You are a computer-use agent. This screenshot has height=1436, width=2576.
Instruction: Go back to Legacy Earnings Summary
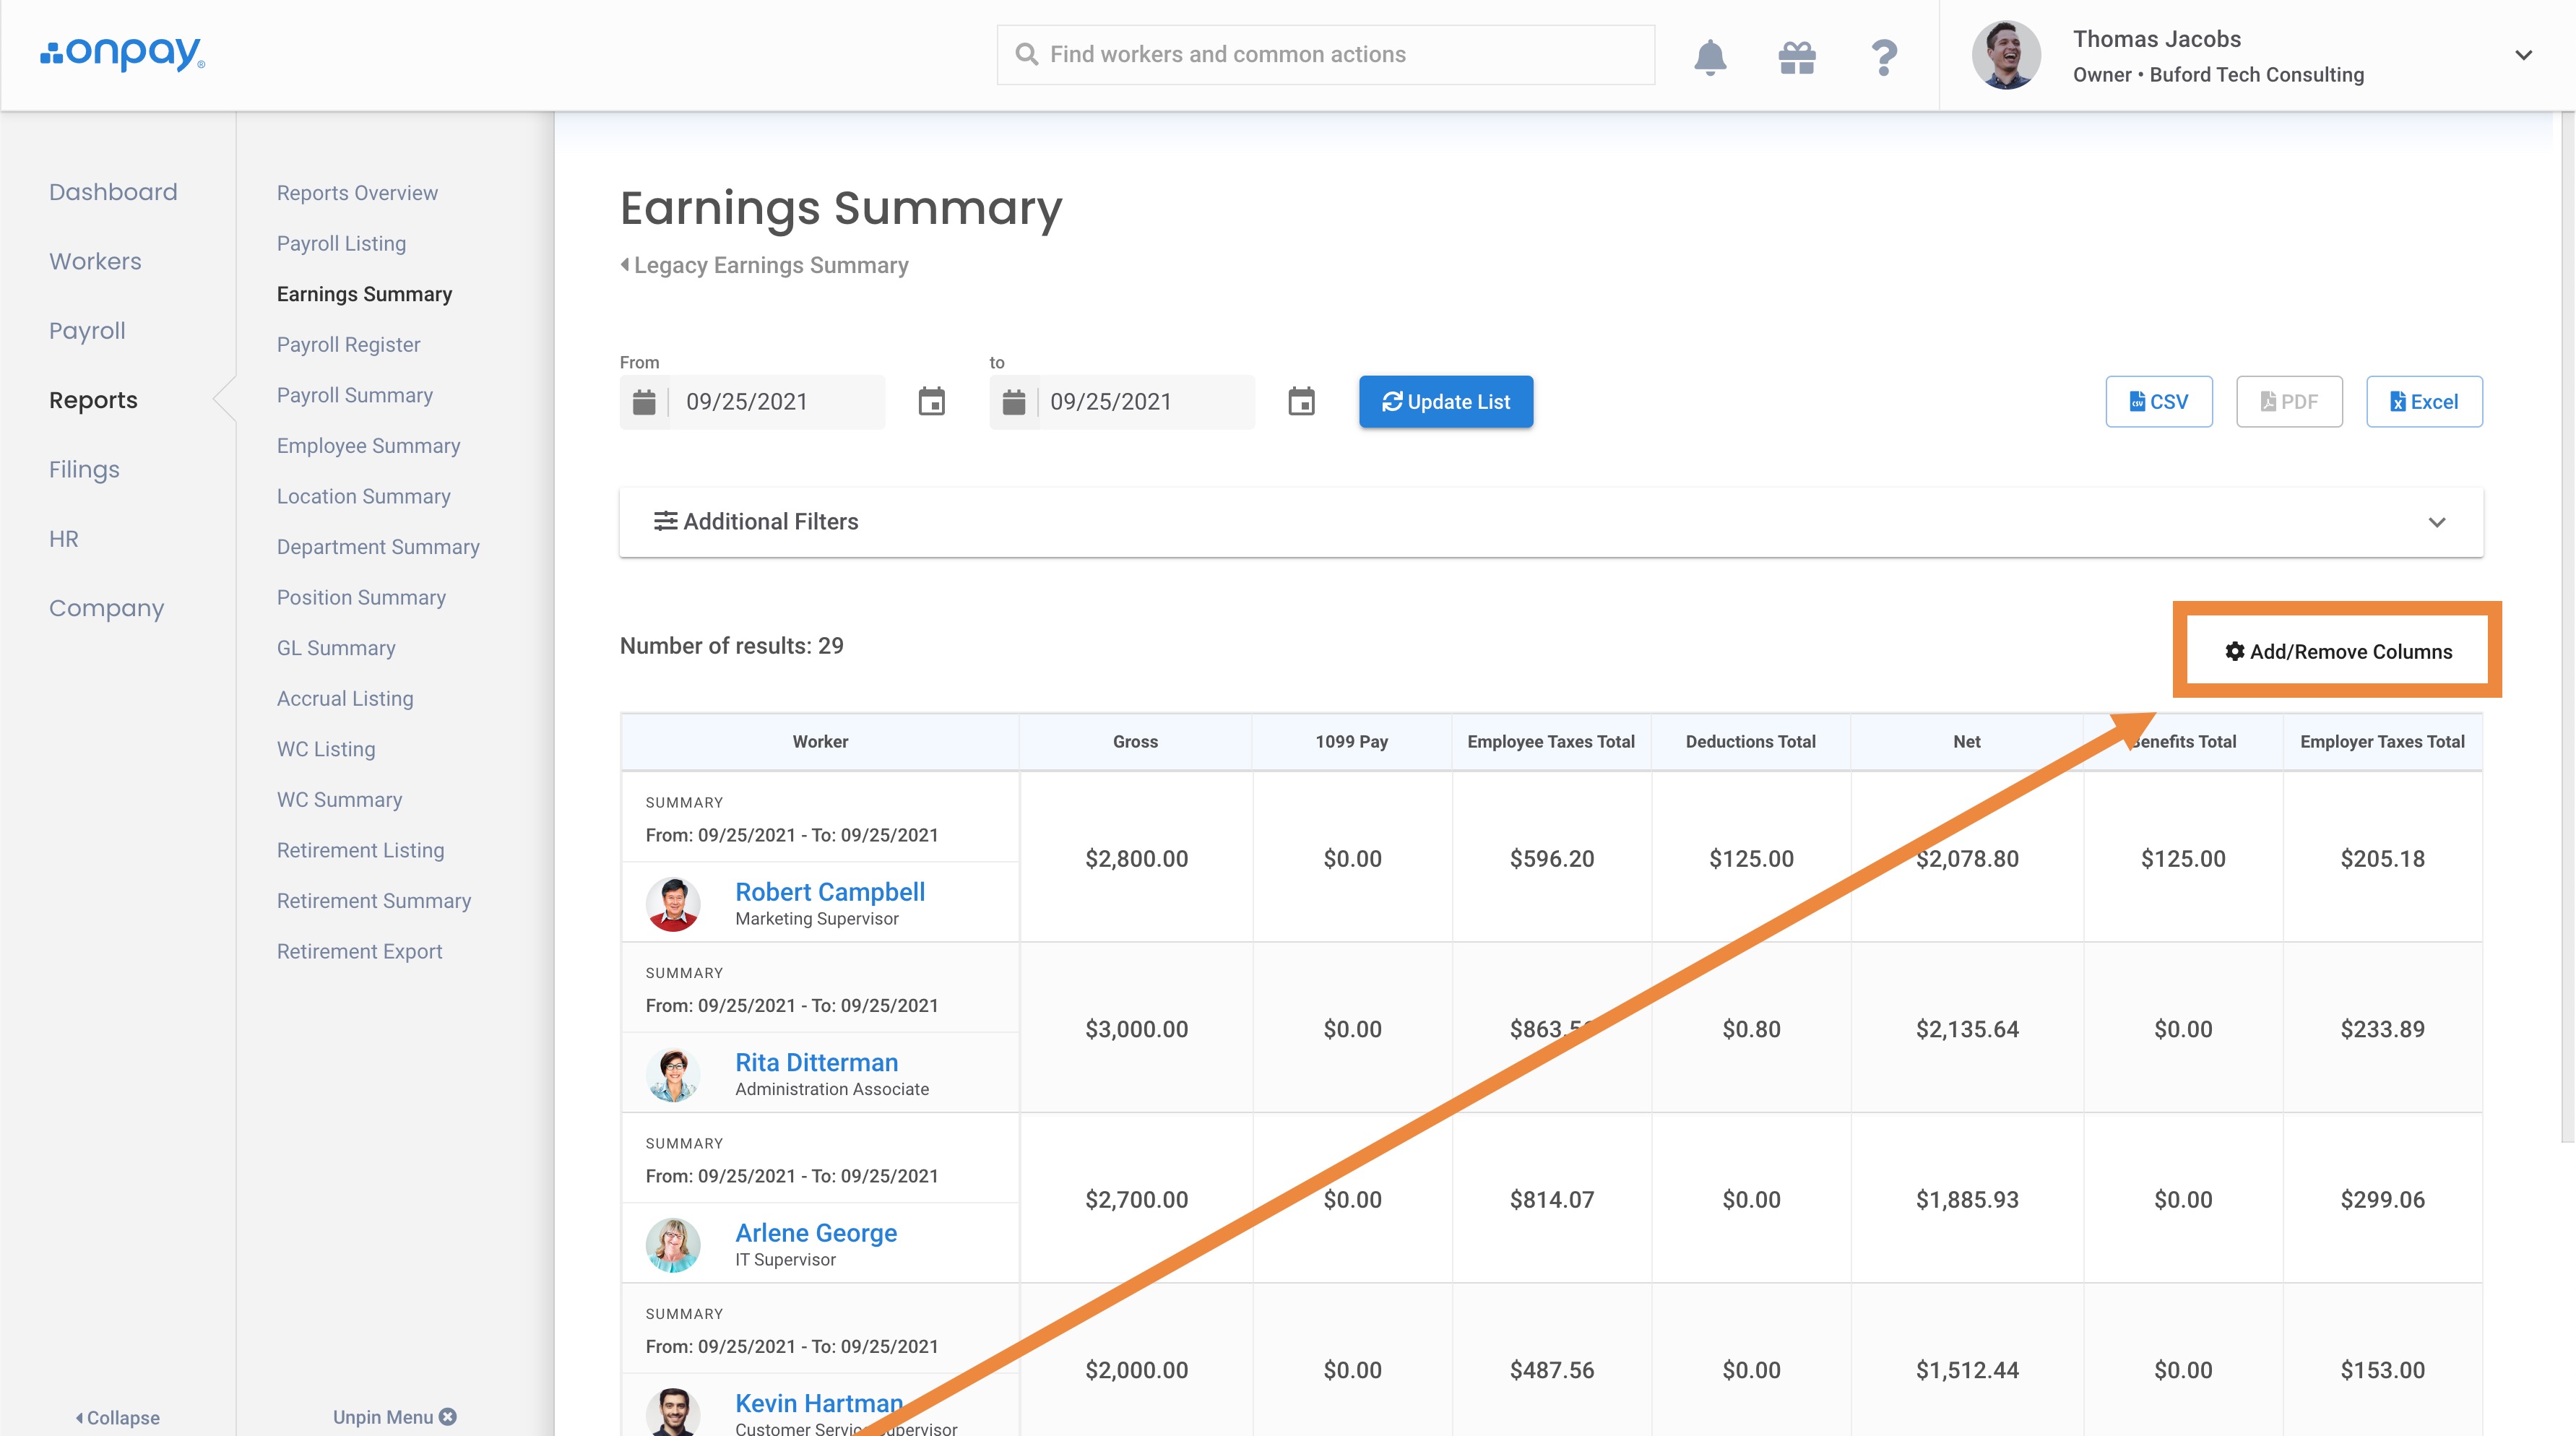(x=765, y=265)
